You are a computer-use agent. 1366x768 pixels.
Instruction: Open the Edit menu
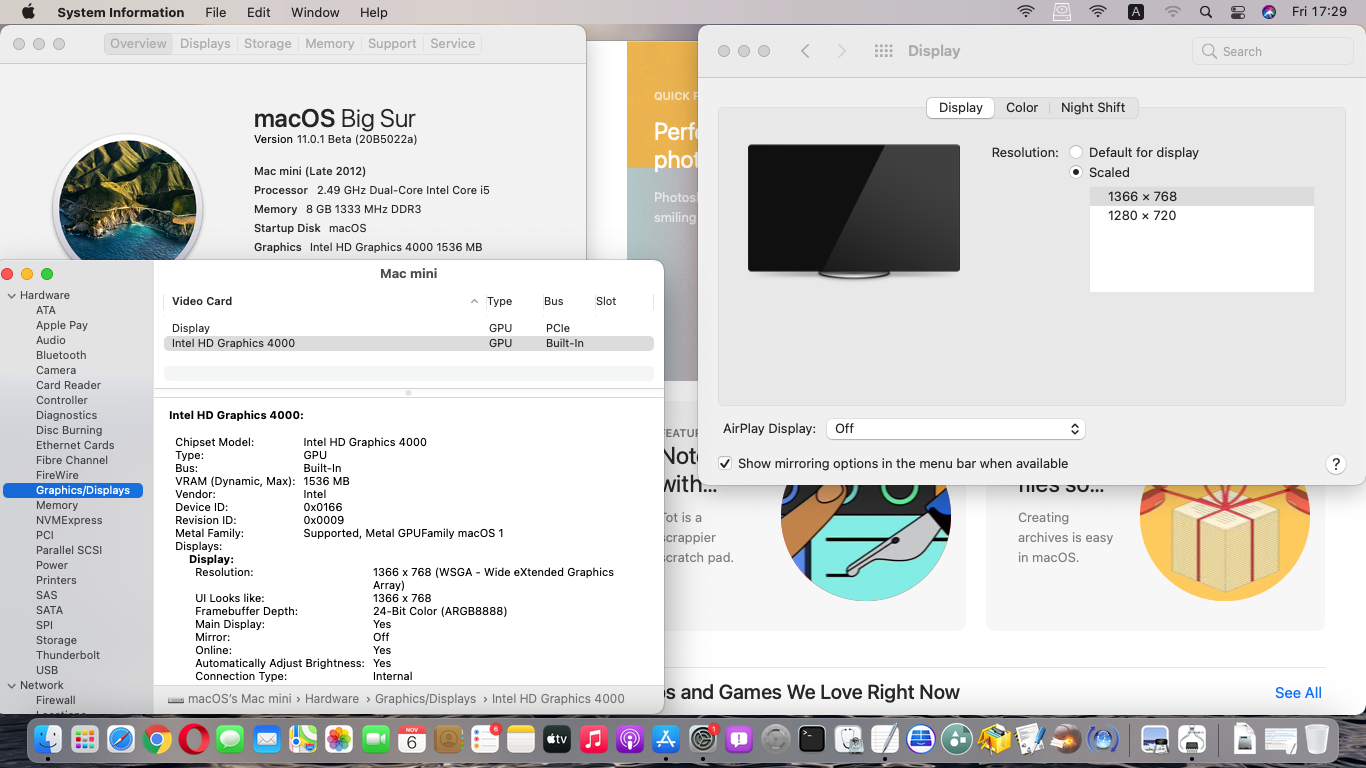pyautogui.click(x=259, y=12)
